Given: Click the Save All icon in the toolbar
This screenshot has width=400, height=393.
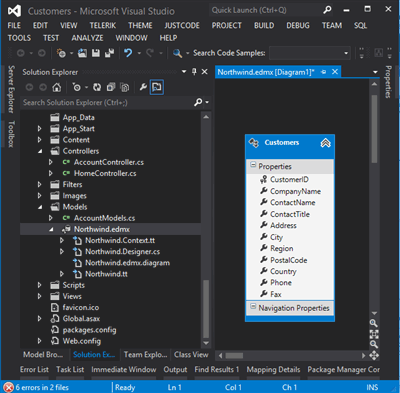Looking at the screenshot, I should pyautogui.click(x=109, y=53).
